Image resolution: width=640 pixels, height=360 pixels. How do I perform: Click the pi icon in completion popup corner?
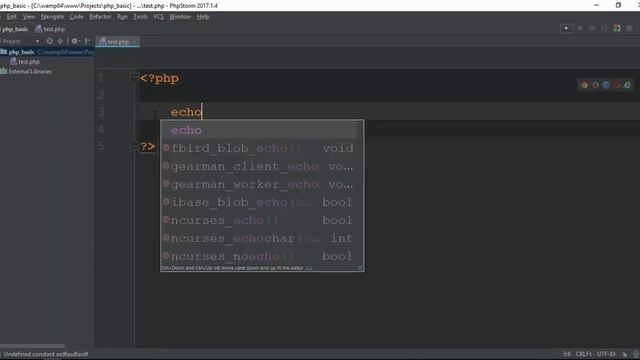360,268
